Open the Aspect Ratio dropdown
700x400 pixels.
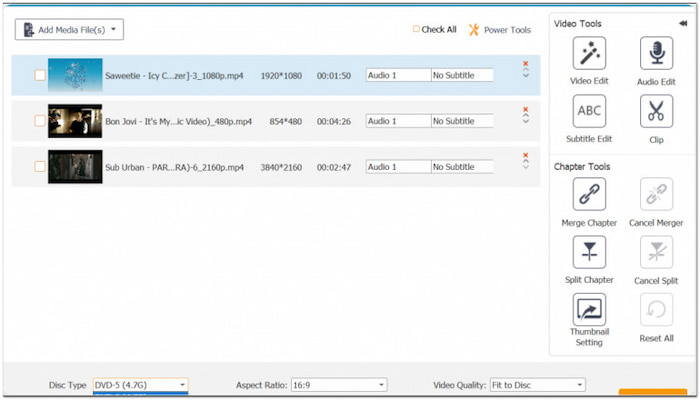click(x=340, y=385)
